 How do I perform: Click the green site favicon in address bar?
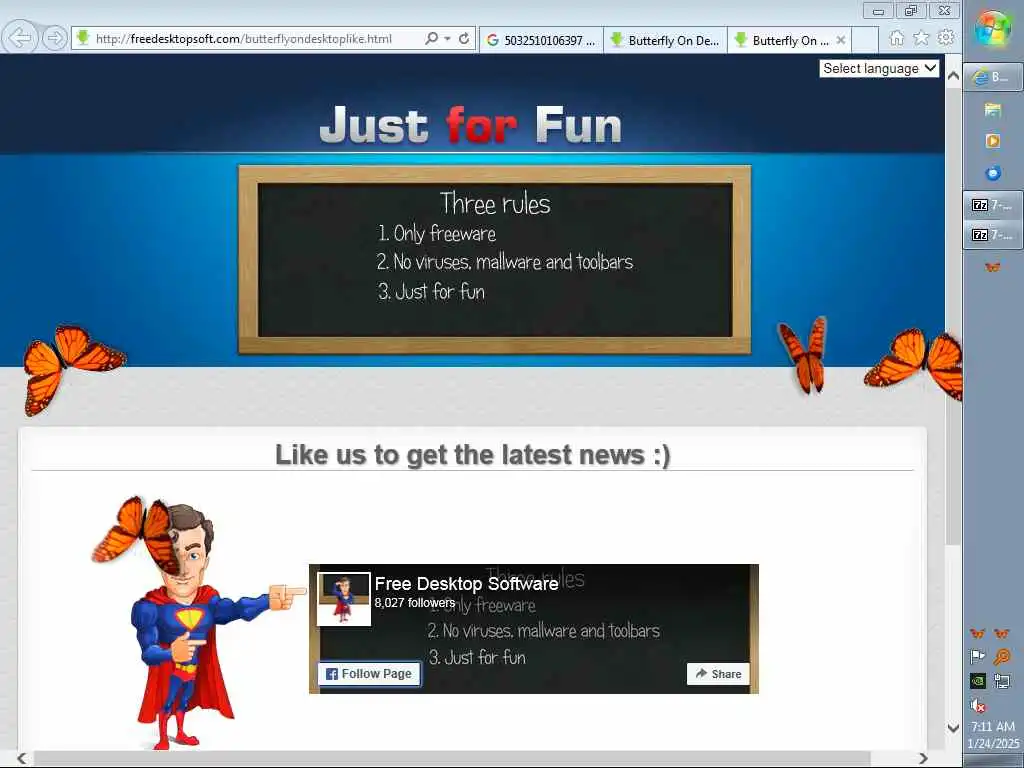[83, 39]
